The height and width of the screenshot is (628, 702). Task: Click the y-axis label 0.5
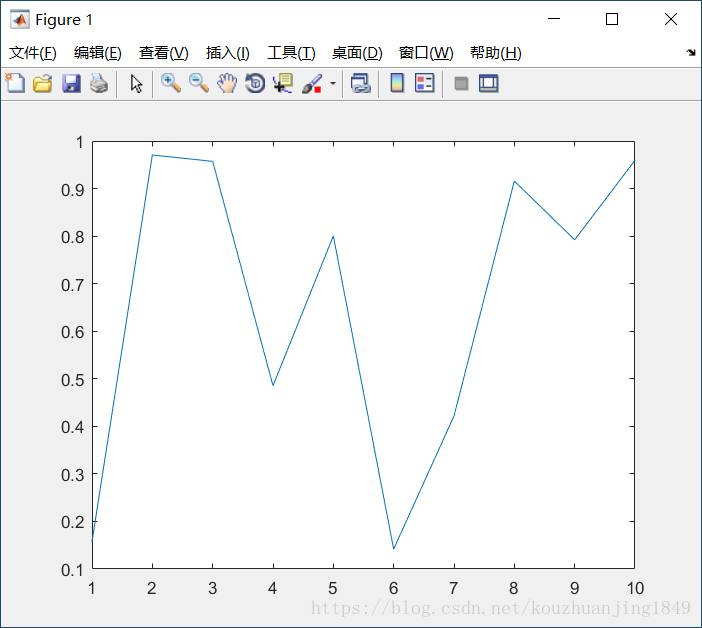[x=73, y=380]
